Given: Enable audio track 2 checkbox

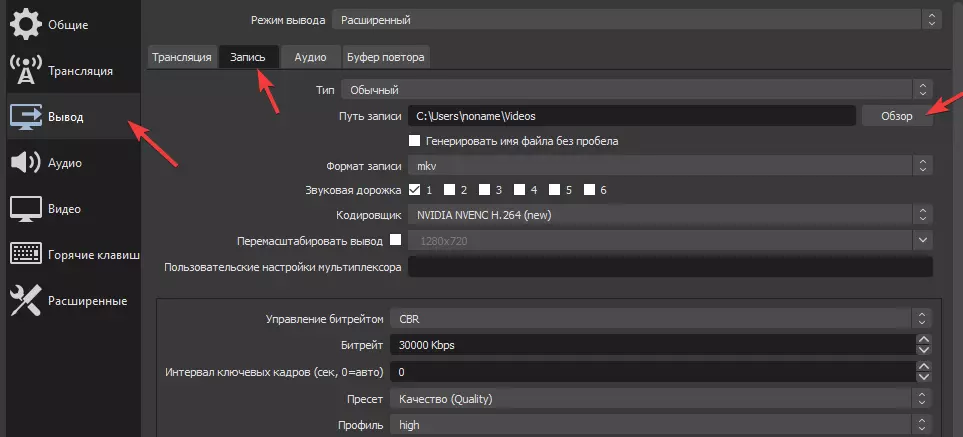Looking at the screenshot, I should [450, 190].
